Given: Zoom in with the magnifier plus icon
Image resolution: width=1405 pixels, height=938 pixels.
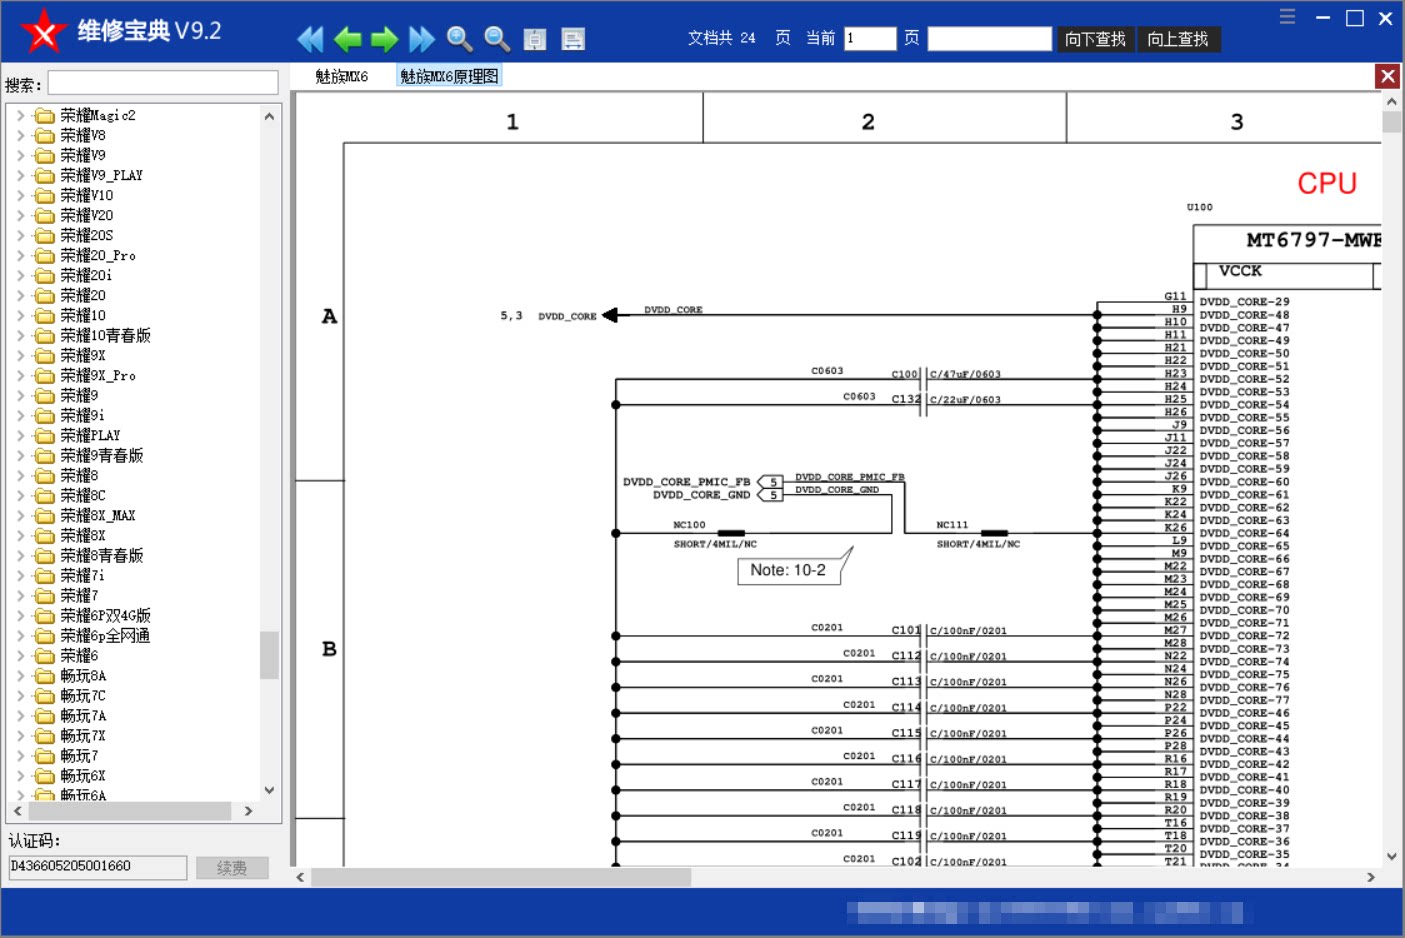Looking at the screenshot, I should click(x=459, y=39).
